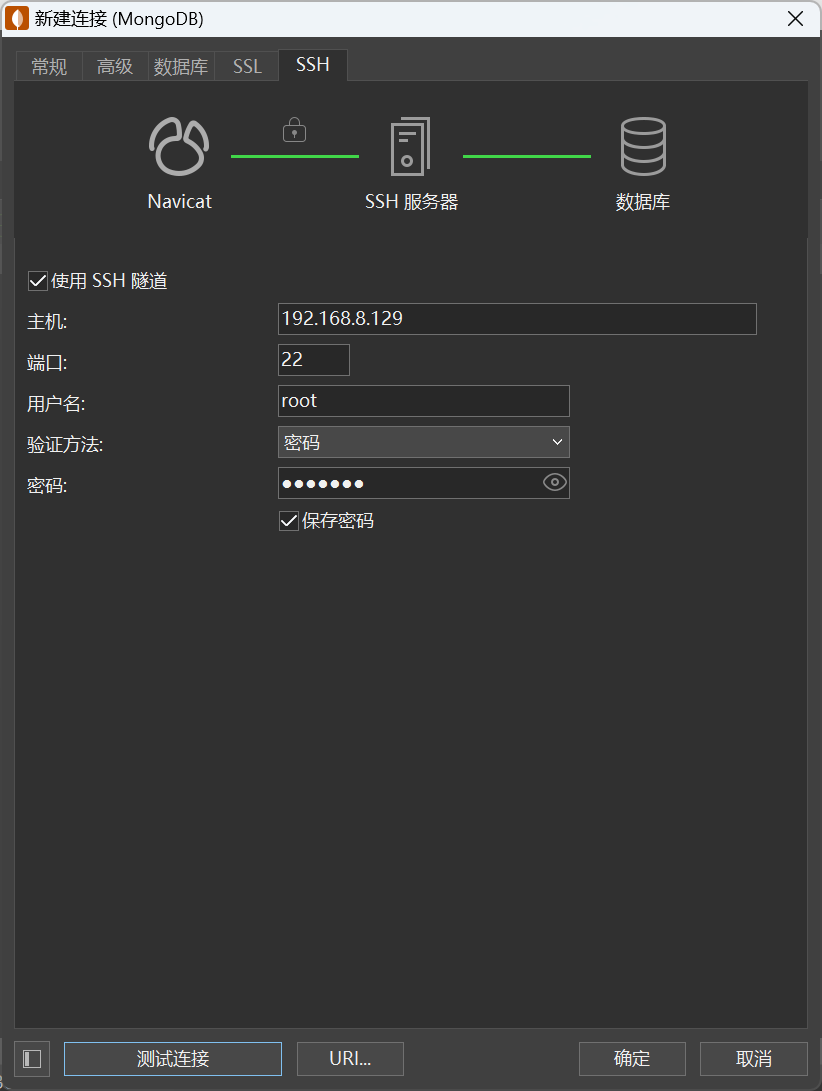822x1091 pixels.
Task: Confirm with the 确定 button
Action: coord(632,1059)
